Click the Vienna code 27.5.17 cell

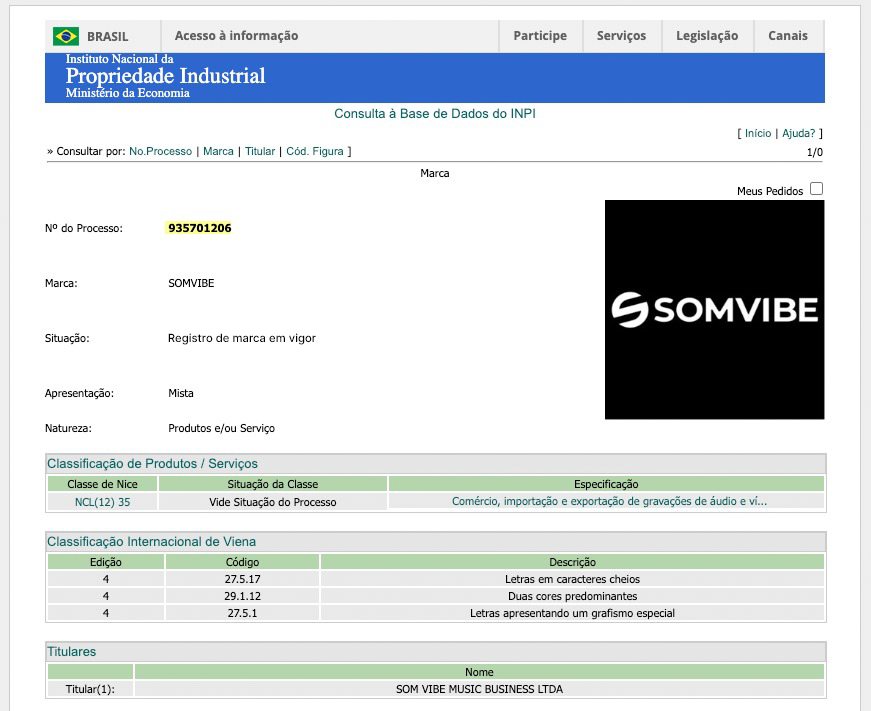click(x=242, y=579)
